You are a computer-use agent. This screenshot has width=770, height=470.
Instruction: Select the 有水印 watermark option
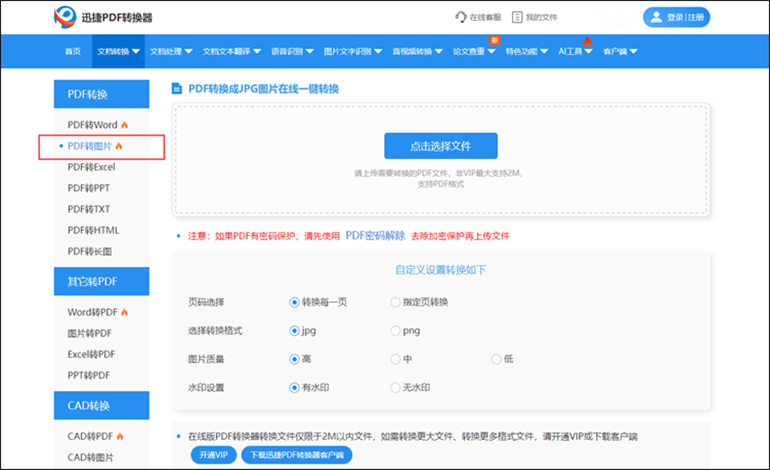(x=294, y=387)
